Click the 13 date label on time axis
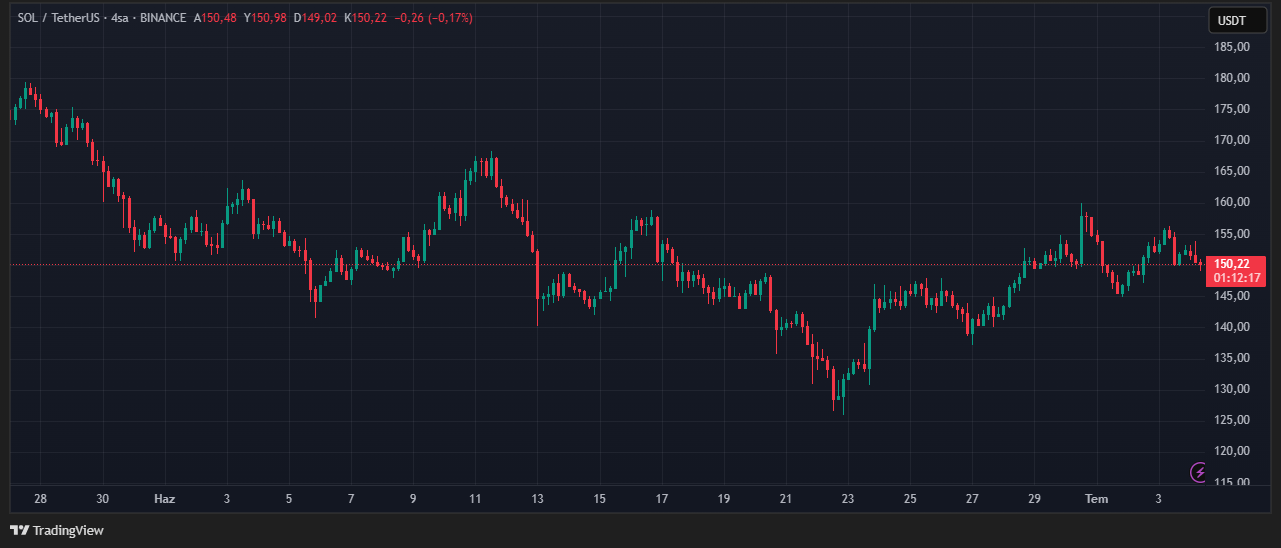The width and height of the screenshot is (1281, 548). (x=537, y=498)
